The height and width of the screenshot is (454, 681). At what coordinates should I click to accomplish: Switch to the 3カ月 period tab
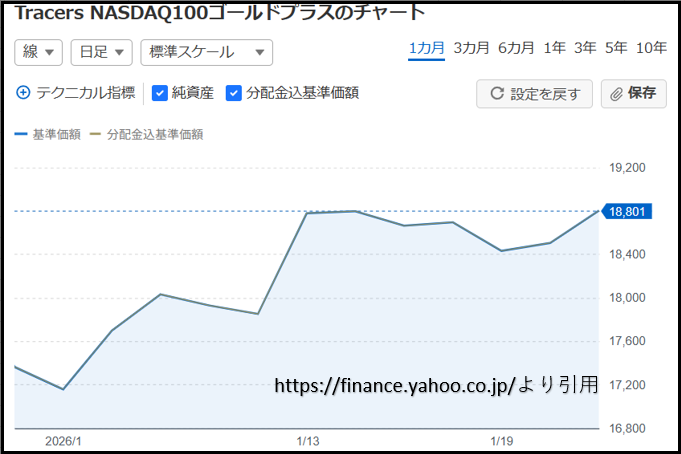click(x=471, y=48)
